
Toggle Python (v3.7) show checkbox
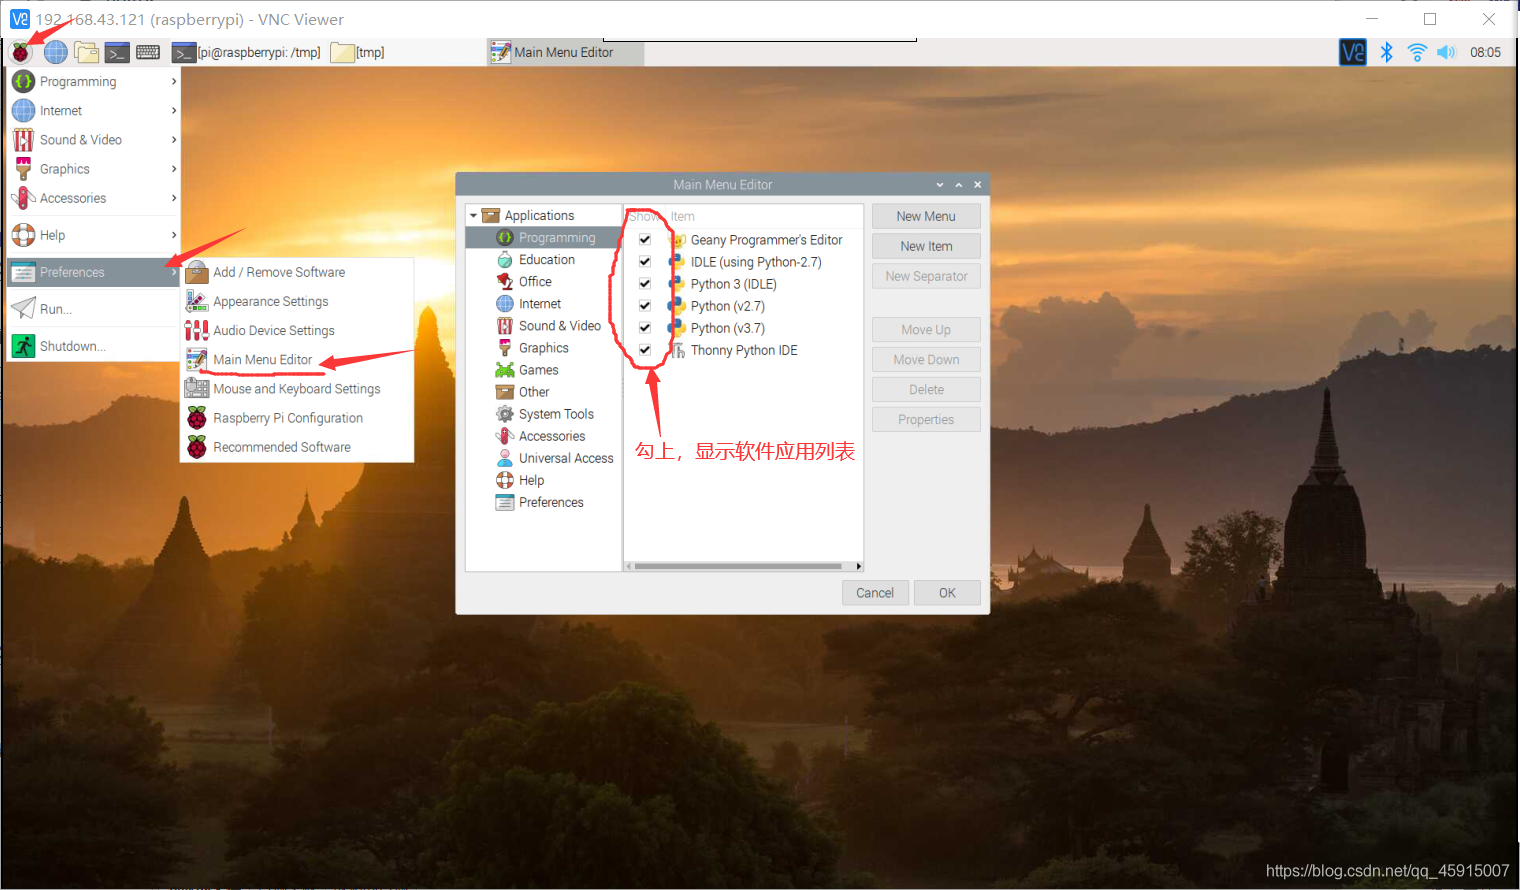point(645,328)
